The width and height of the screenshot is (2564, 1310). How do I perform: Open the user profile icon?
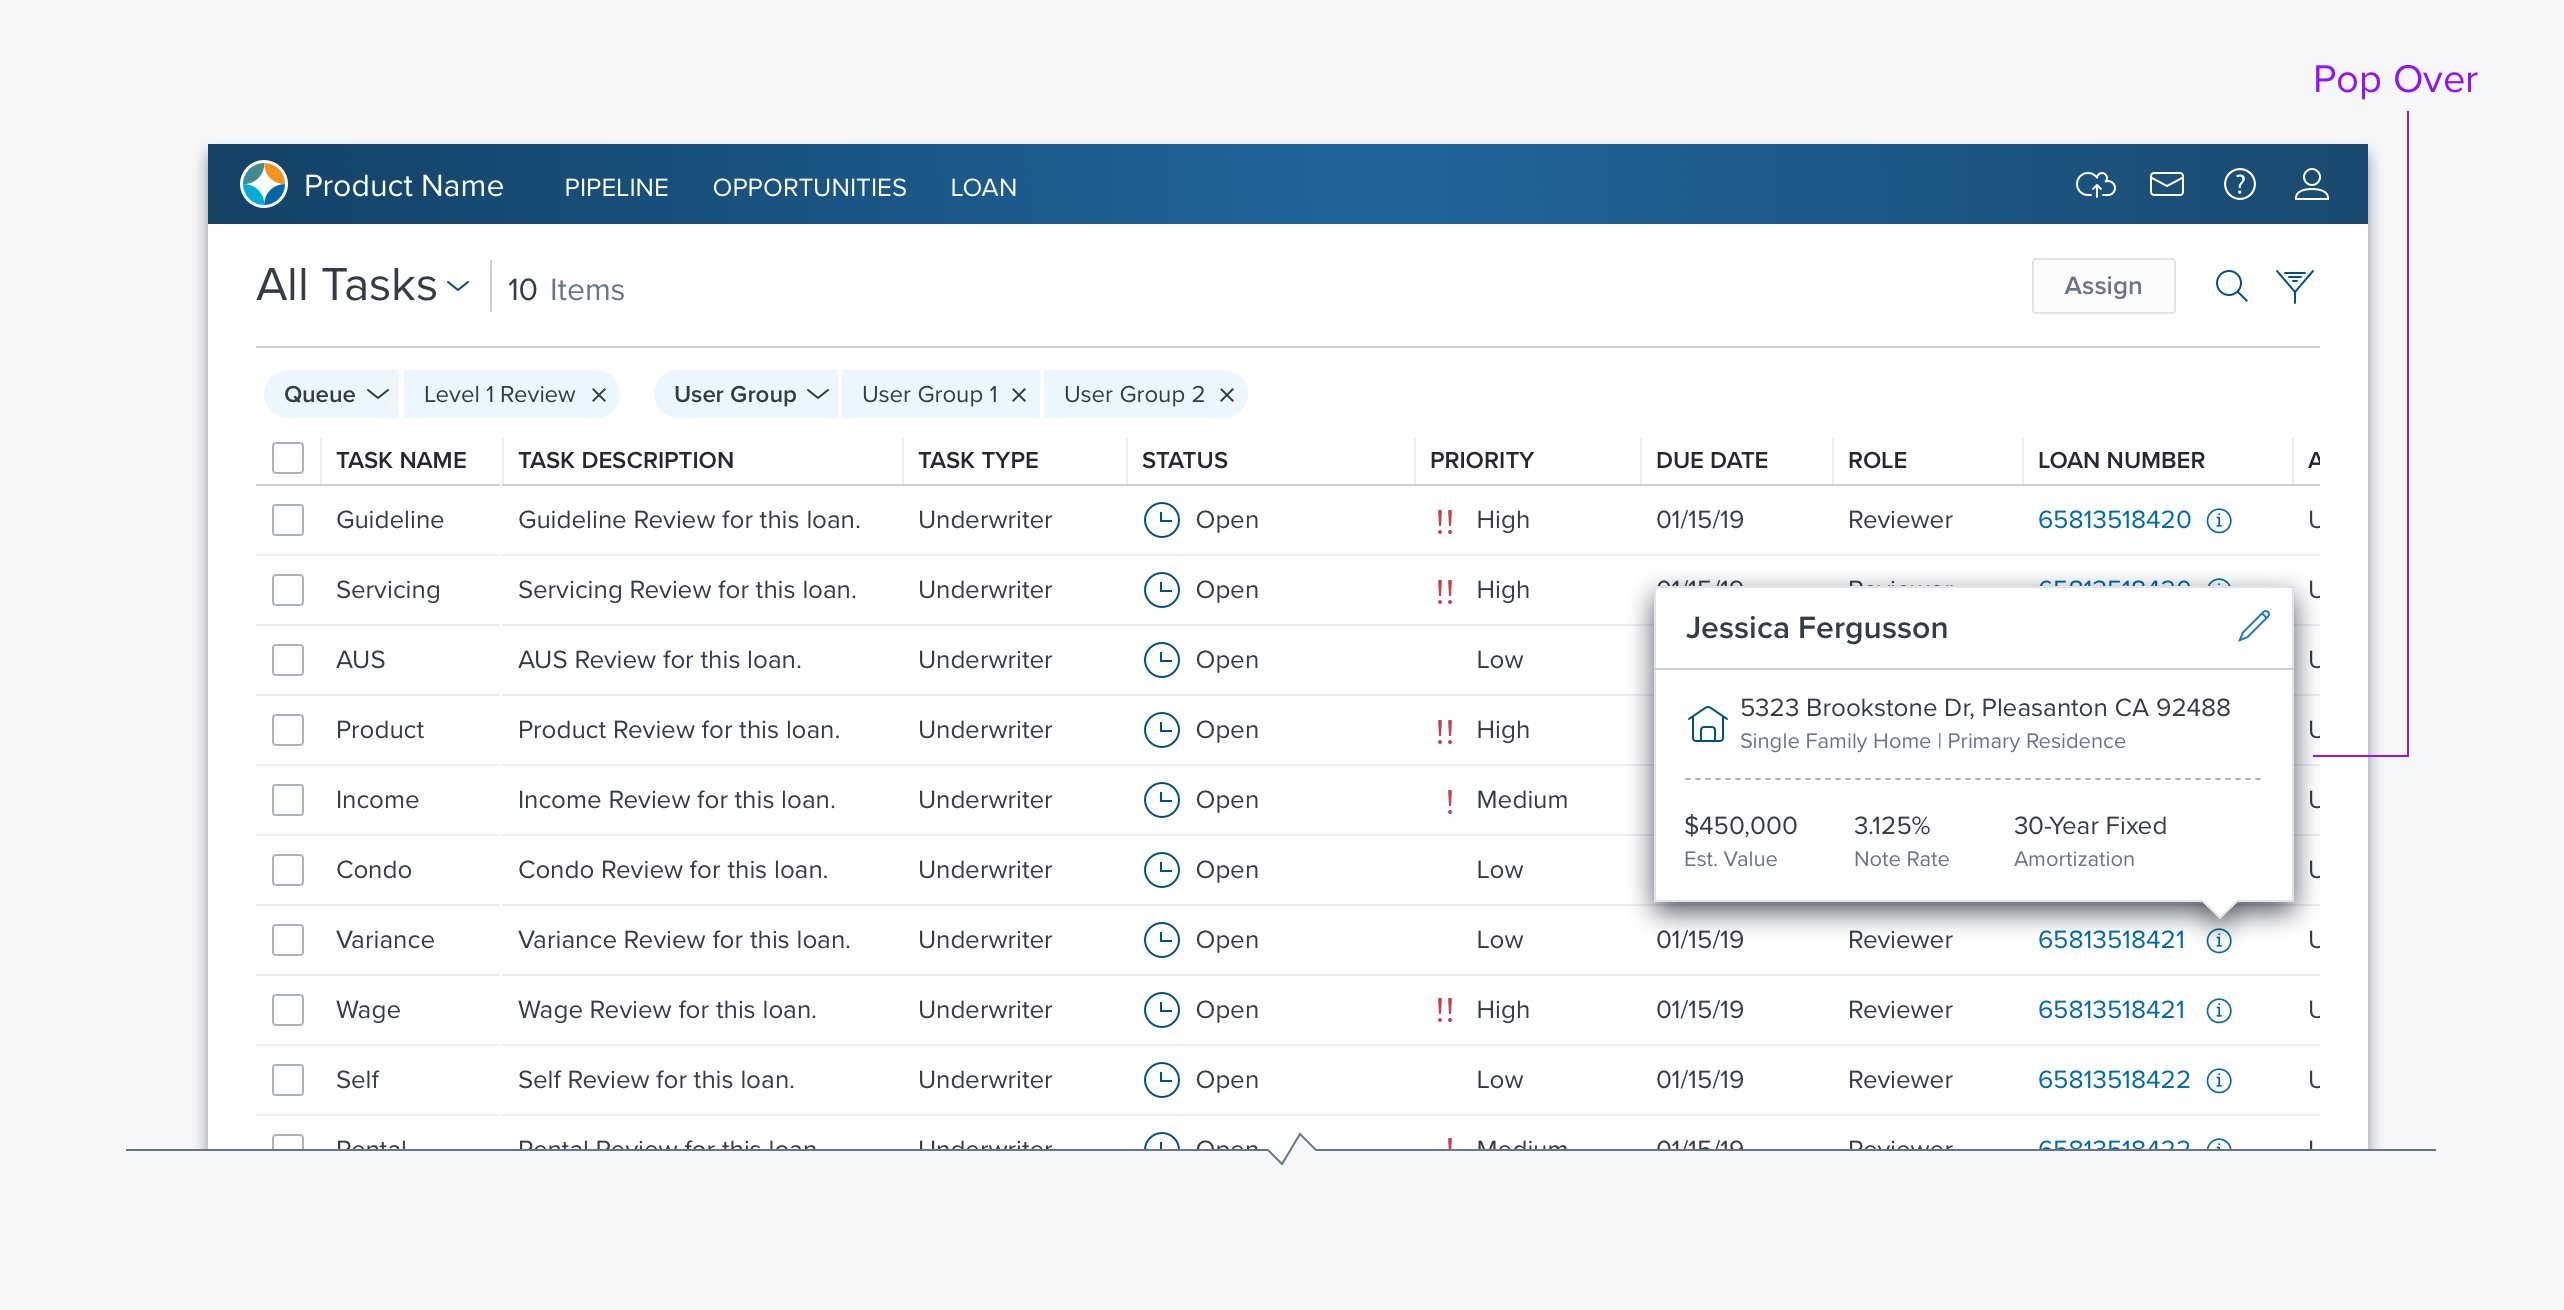[x=2311, y=185]
